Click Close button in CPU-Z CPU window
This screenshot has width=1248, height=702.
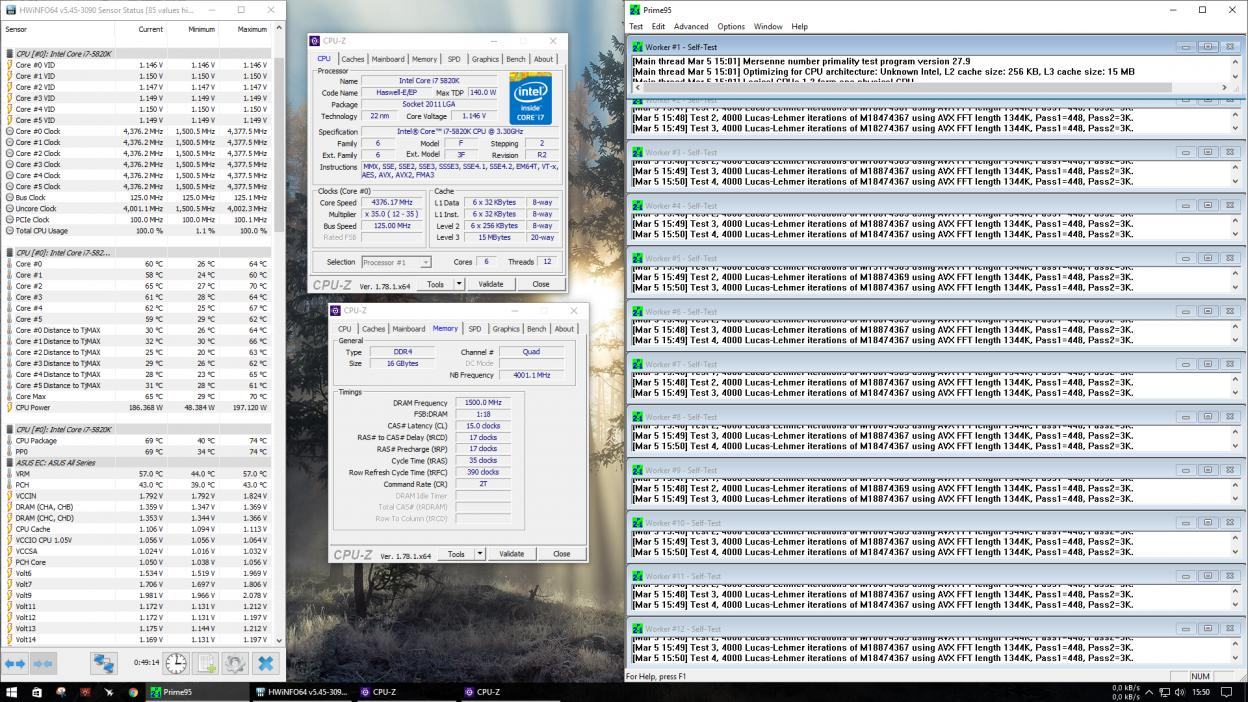pos(540,284)
